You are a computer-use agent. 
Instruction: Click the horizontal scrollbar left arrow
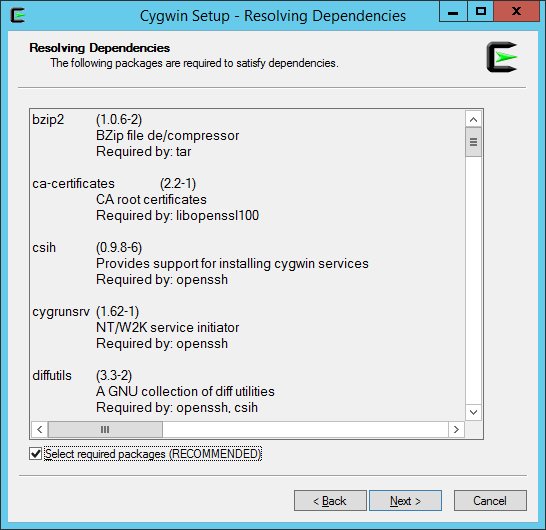[40, 429]
